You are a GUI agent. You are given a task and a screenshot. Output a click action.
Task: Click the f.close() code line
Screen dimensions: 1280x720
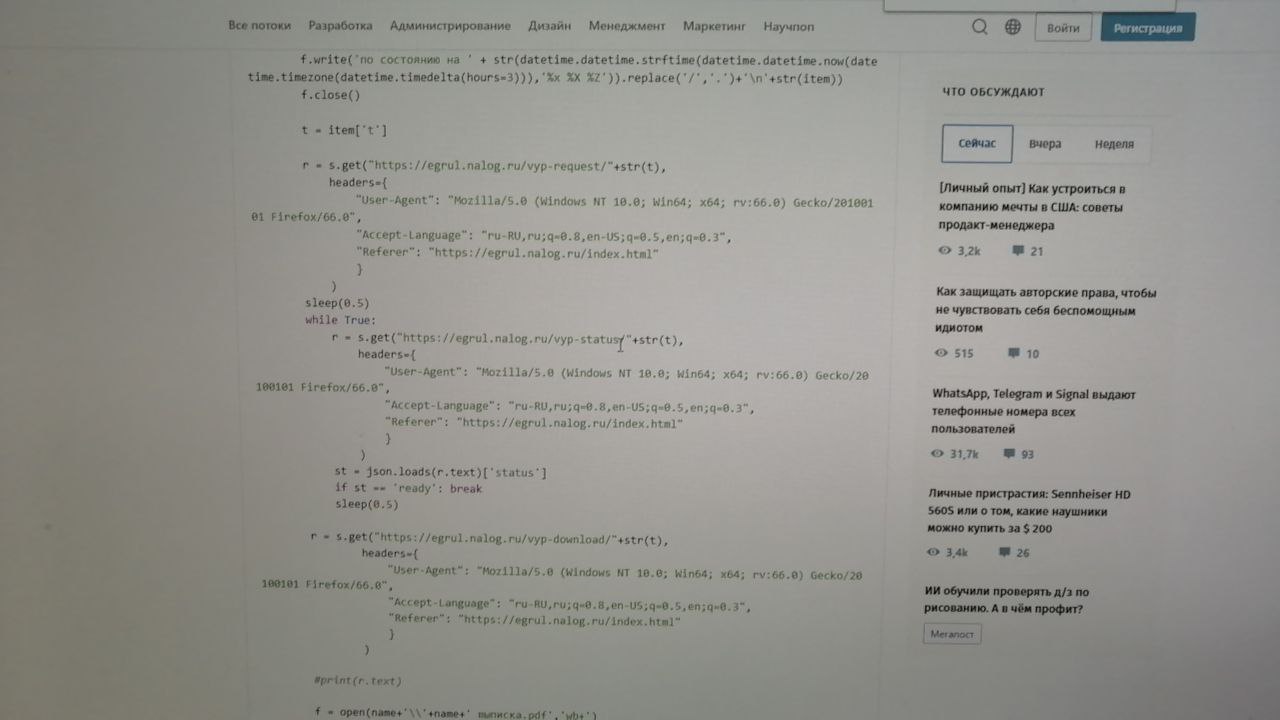coord(330,95)
